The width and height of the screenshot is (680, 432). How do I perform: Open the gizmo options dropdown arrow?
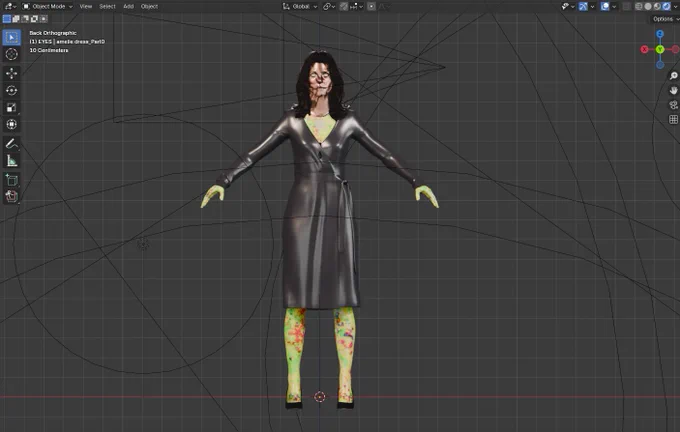pyautogui.click(x=592, y=6)
